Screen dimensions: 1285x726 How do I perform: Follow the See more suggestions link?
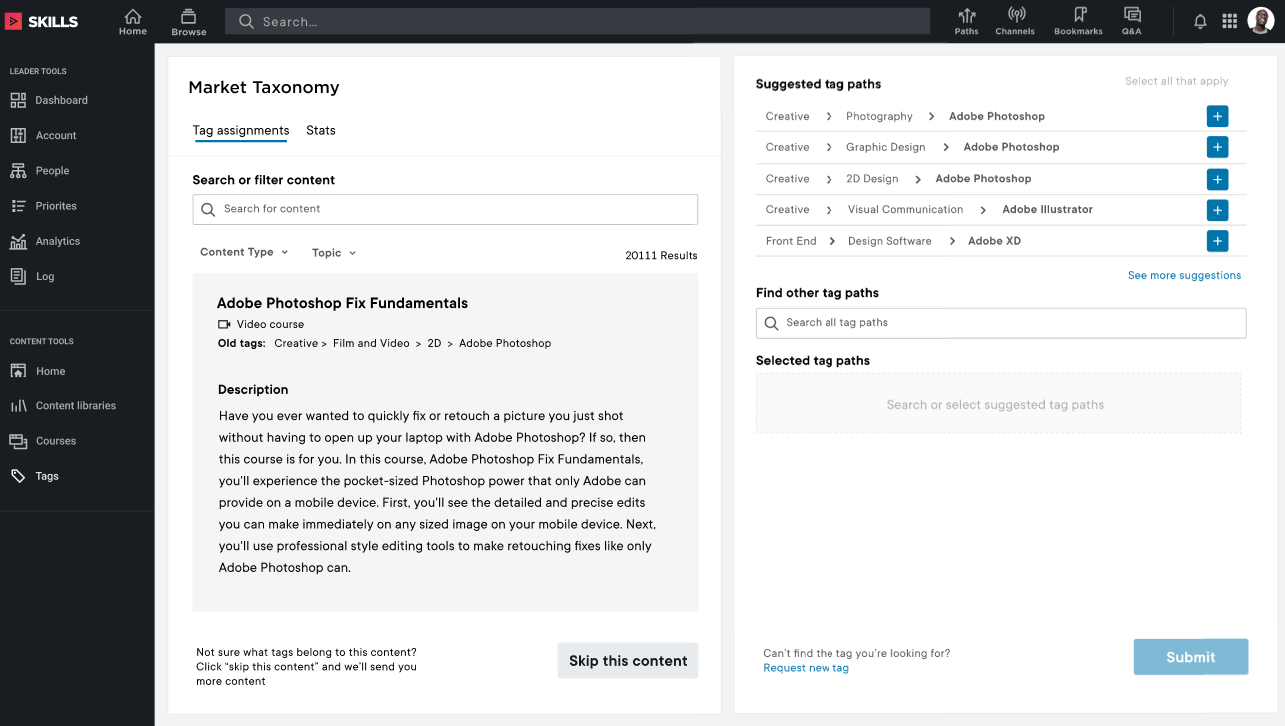point(1184,275)
